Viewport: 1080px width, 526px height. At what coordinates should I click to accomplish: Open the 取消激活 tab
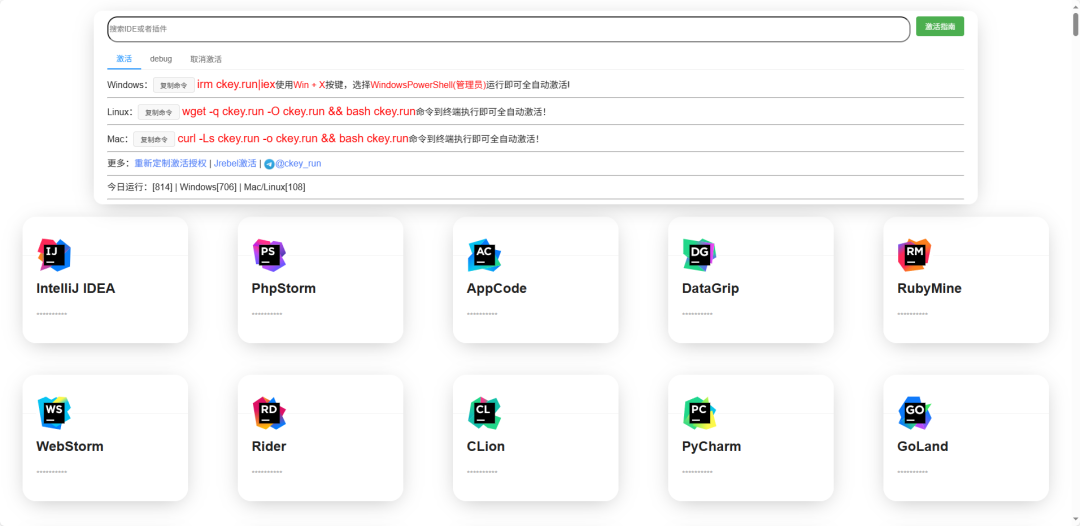[206, 59]
